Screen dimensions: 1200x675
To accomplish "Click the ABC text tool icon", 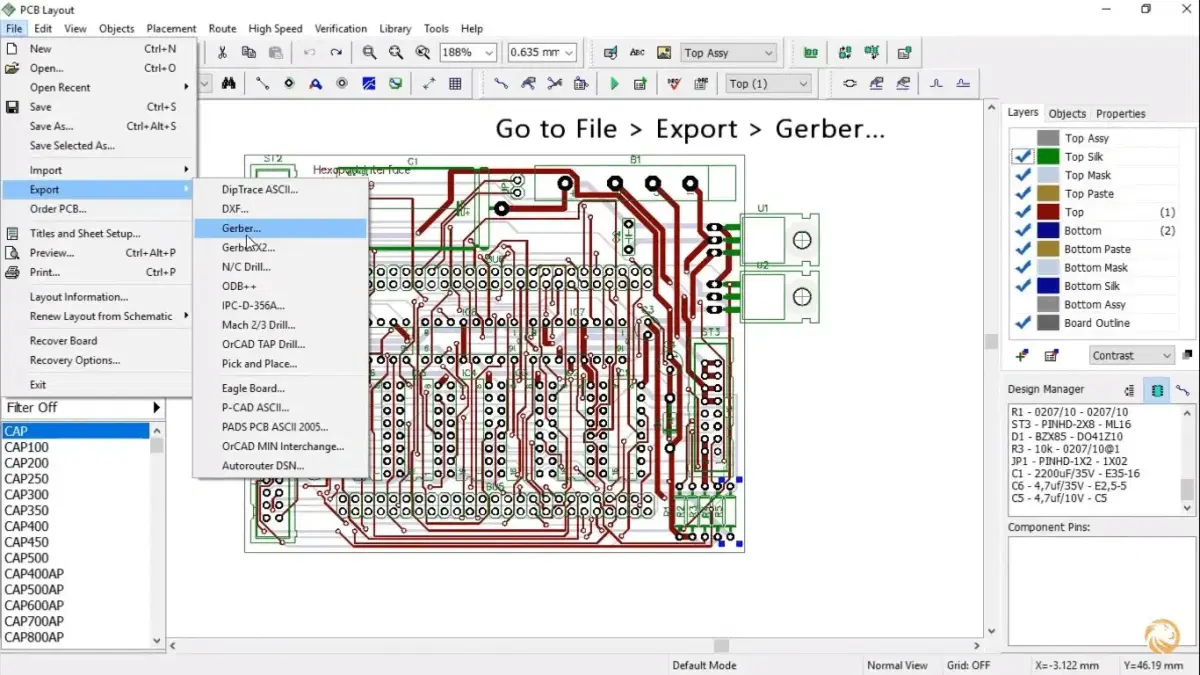I will pyautogui.click(x=637, y=53).
